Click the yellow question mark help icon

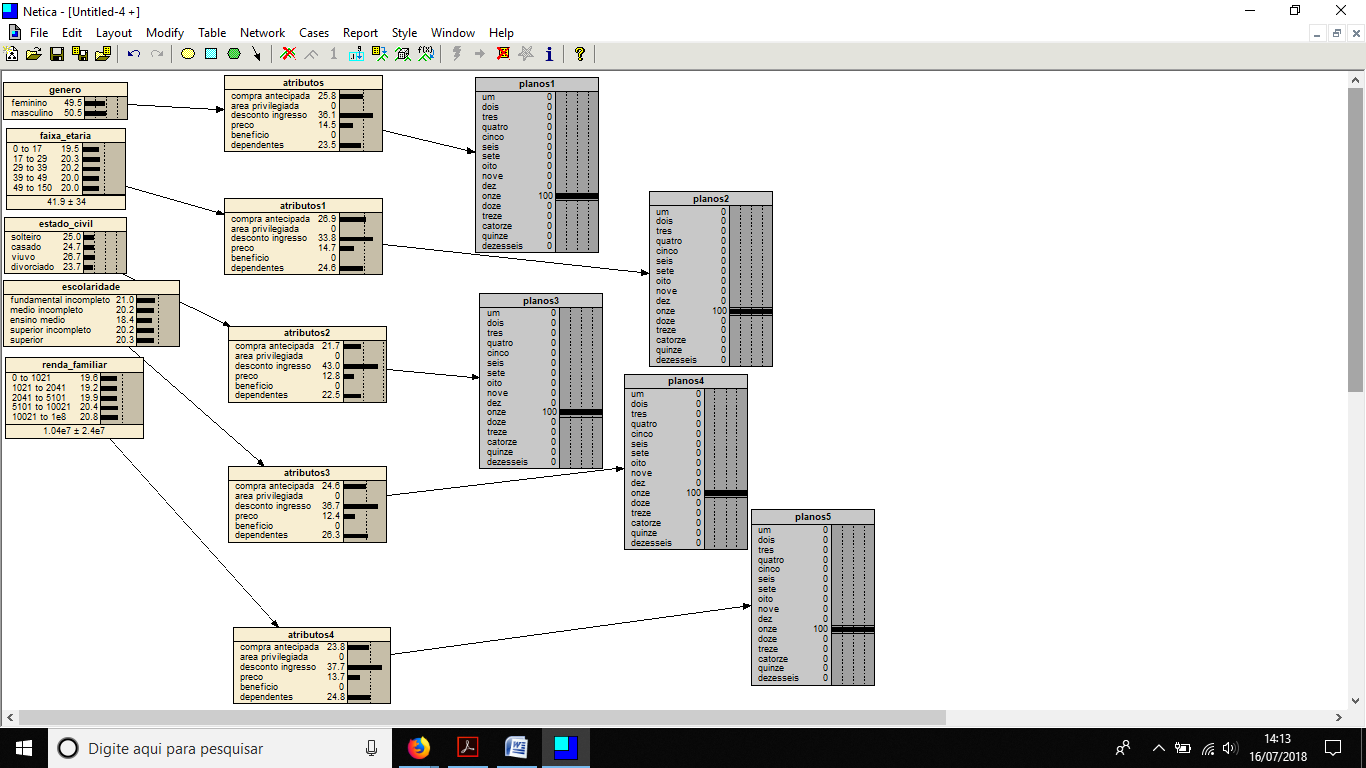(579, 54)
